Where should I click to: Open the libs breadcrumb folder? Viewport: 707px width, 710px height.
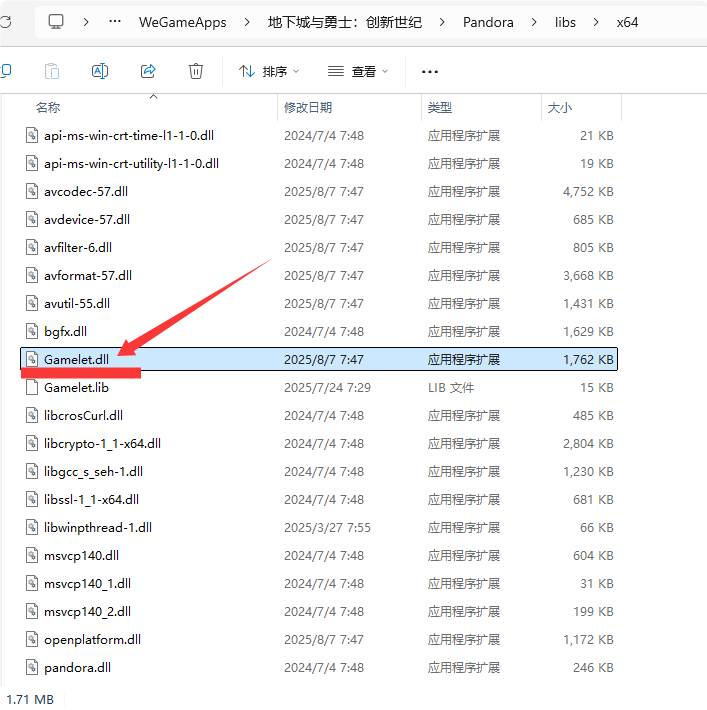click(x=565, y=22)
